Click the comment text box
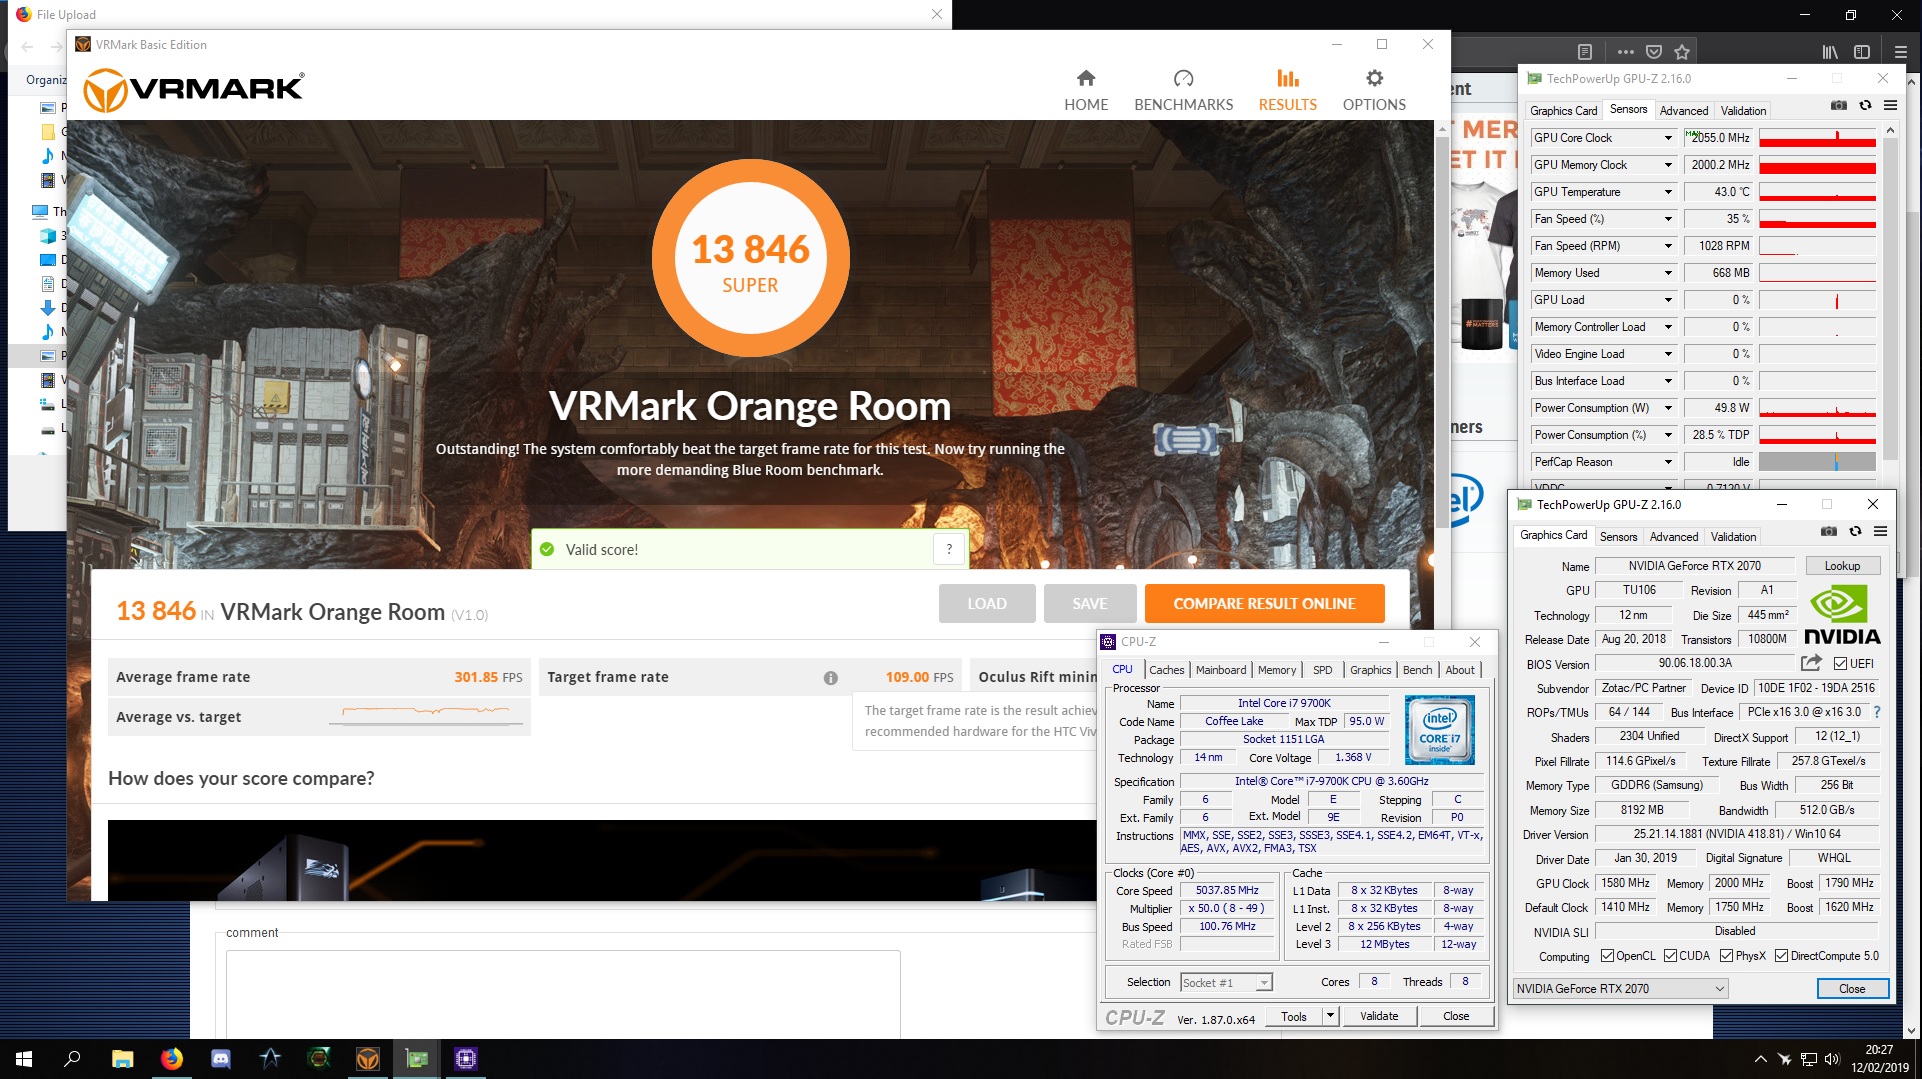Image resolution: width=1922 pixels, height=1079 pixels. [563, 995]
